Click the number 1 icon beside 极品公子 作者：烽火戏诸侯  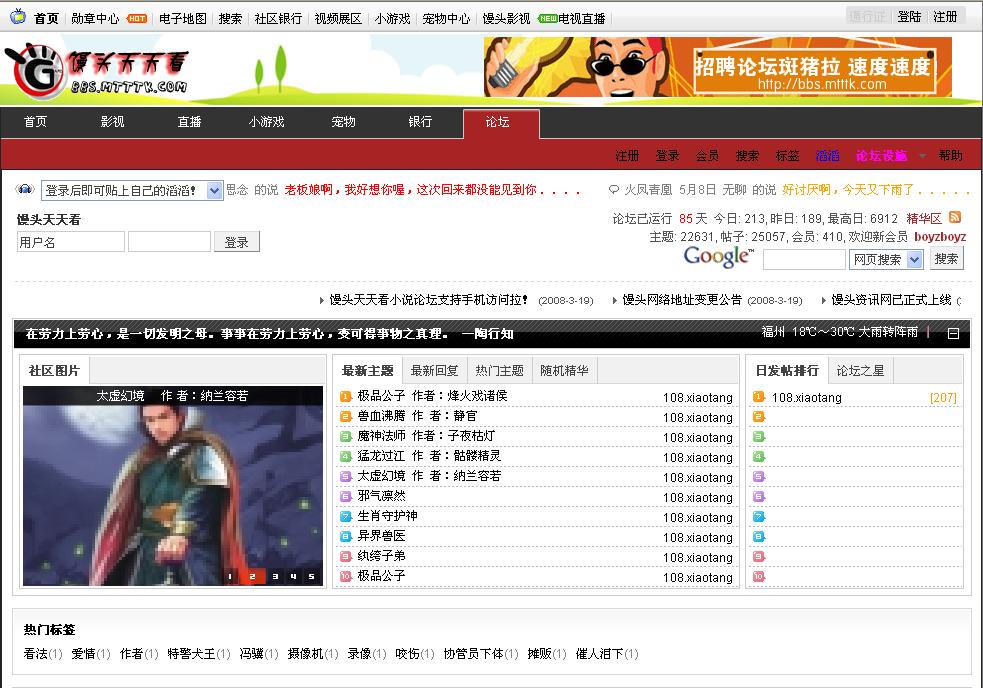[x=345, y=396]
